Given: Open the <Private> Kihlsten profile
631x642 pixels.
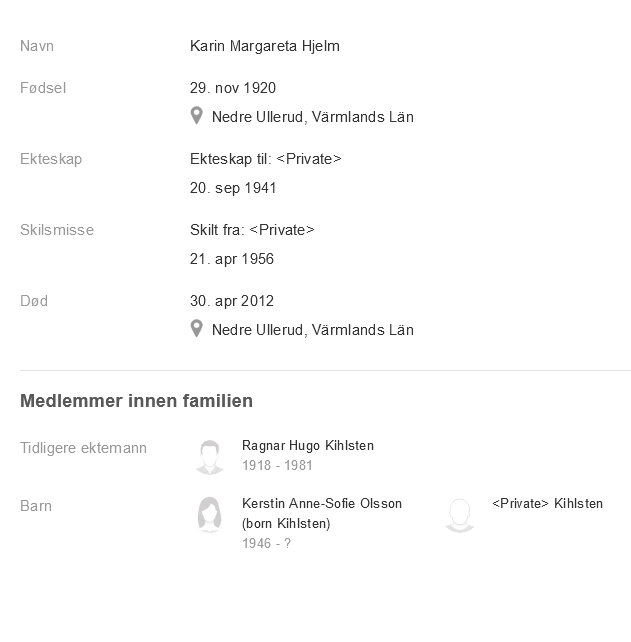Looking at the screenshot, I should point(547,504).
